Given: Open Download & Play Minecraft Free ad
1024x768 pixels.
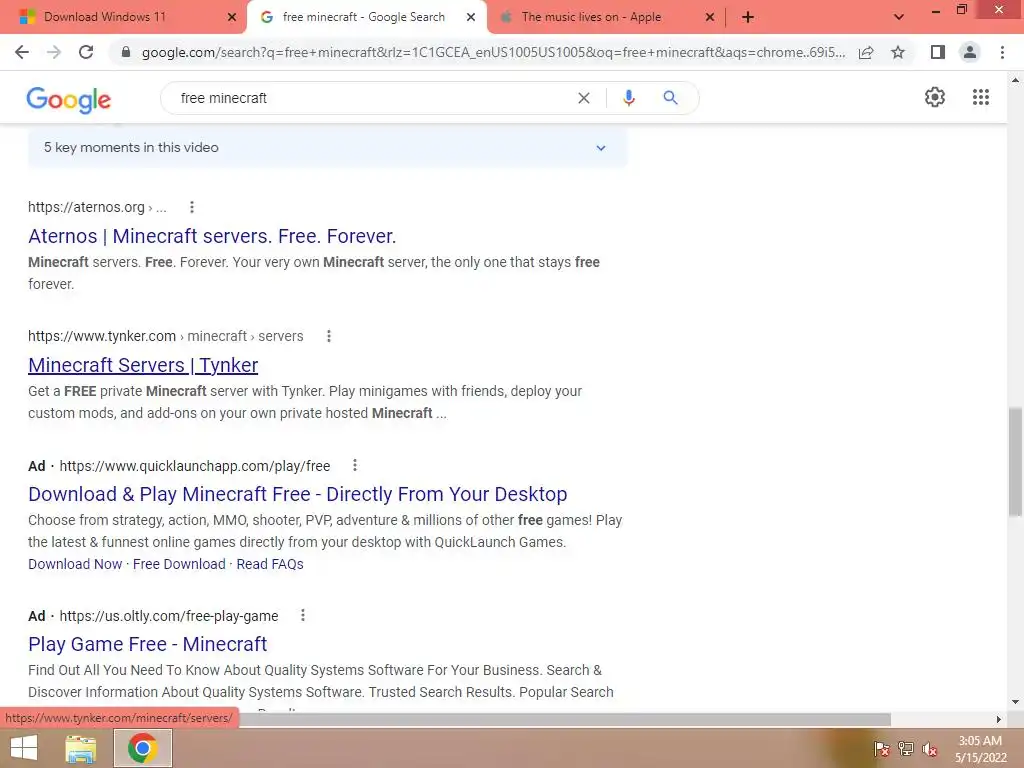Looking at the screenshot, I should 298,494.
